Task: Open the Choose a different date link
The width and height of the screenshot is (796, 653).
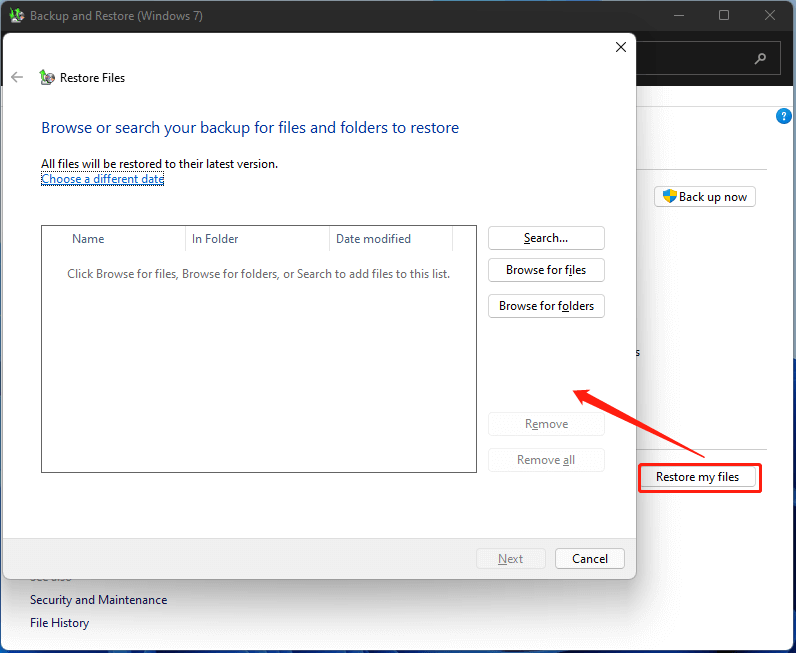Action: pos(103,179)
